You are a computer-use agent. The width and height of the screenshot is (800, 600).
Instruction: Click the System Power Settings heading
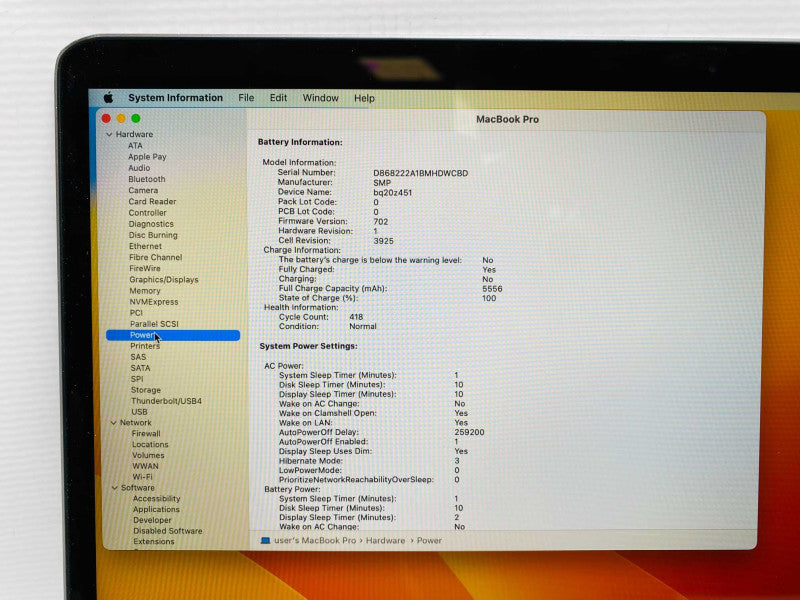tap(308, 346)
